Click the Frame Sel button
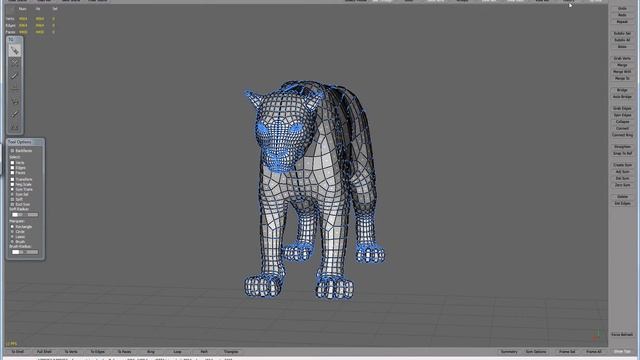This screenshot has width=640, height=360. click(567, 351)
